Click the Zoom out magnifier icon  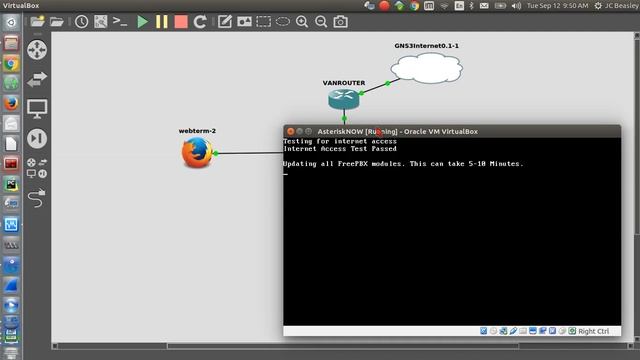pyautogui.click(x=321, y=22)
